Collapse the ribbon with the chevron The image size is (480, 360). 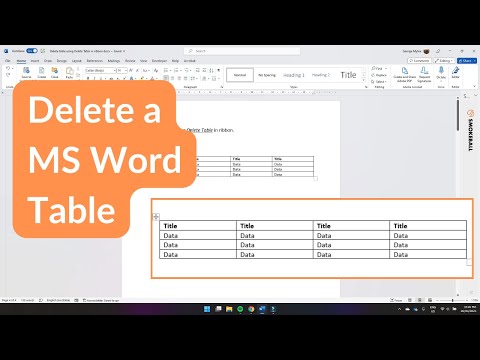click(x=475, y=86)
